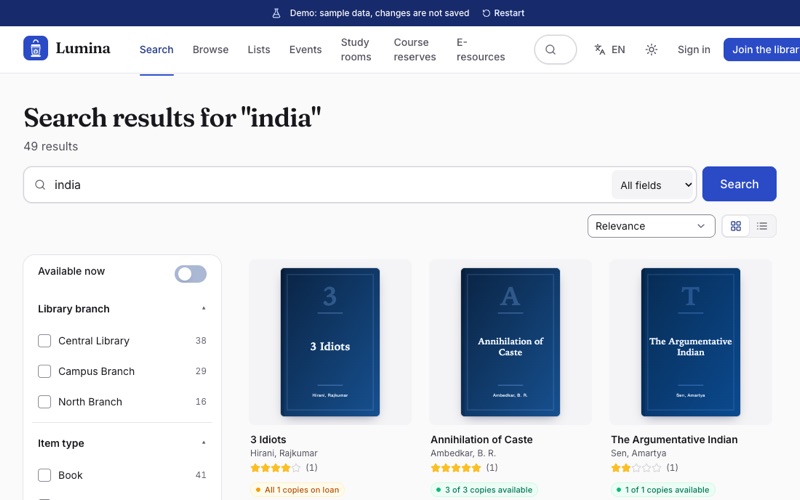The height and width of the screenshot is (500, 800).
Task: Open the 3 Idiots book cover
Action: pyautogui.click(x=330, y=342)
